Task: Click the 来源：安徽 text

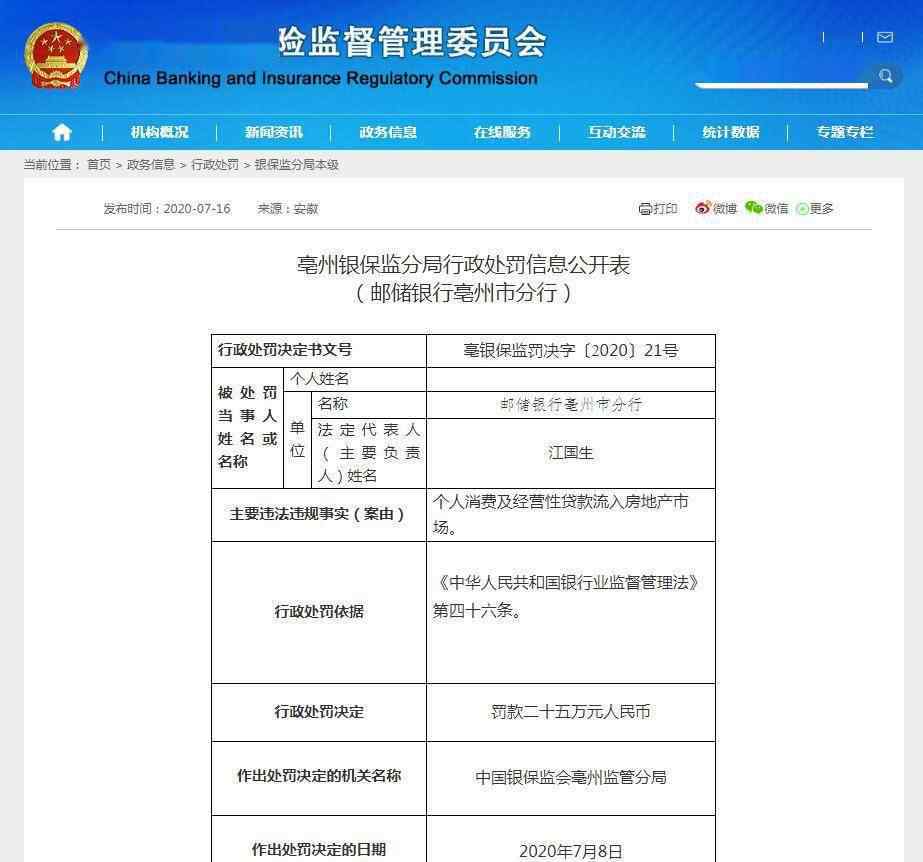Action: pyautogui.click(x=288, y=208)
